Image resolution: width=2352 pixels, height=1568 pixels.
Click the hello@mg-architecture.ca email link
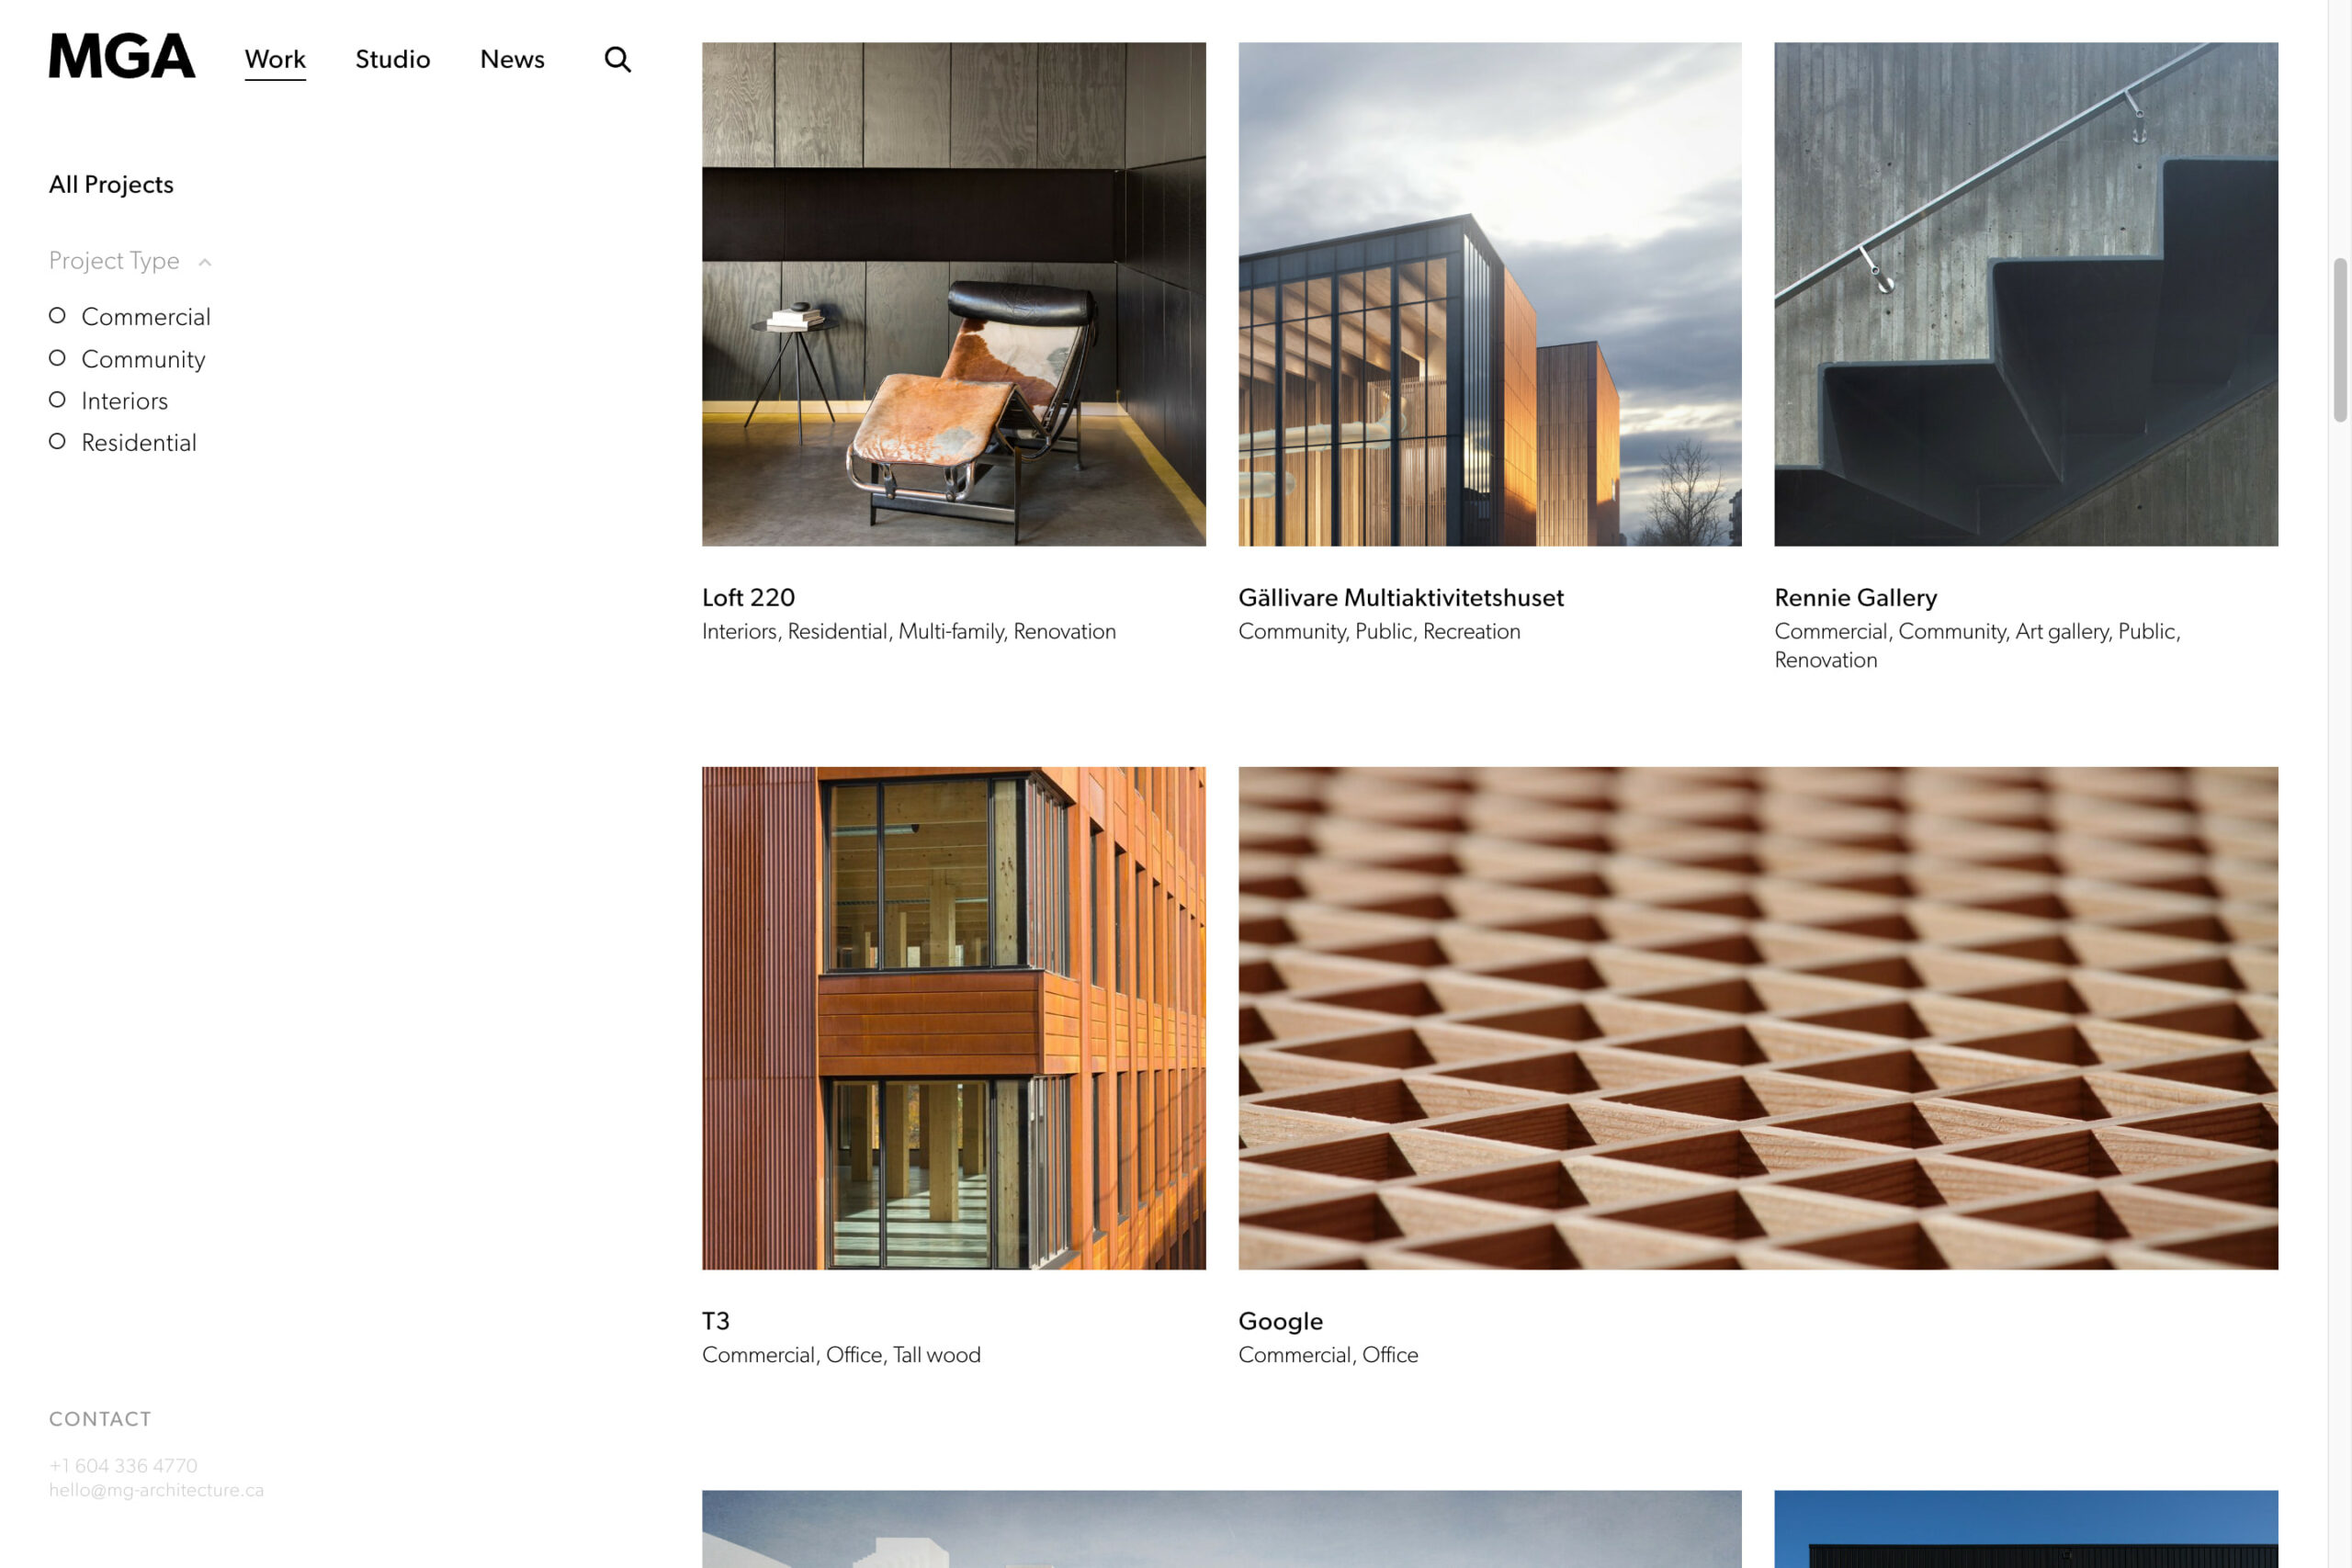click(156, 1490)
